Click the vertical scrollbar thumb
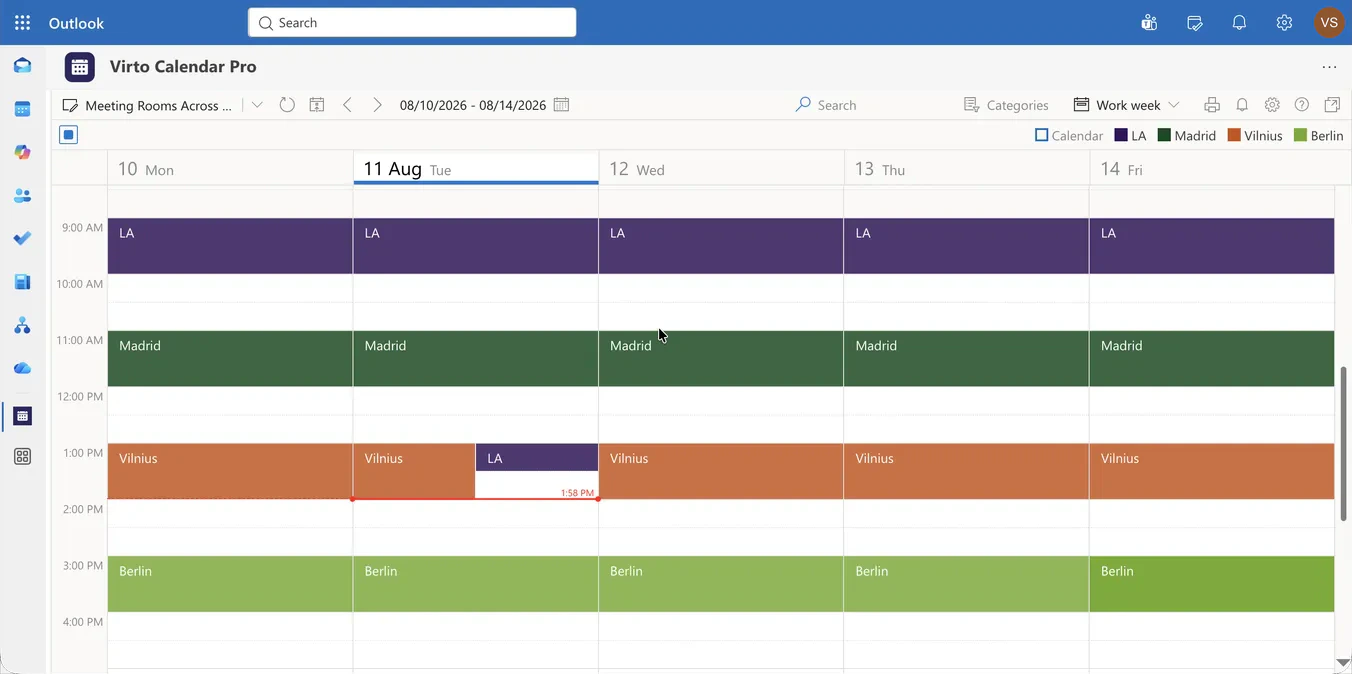1352x674 pixels. point(1343,443)
